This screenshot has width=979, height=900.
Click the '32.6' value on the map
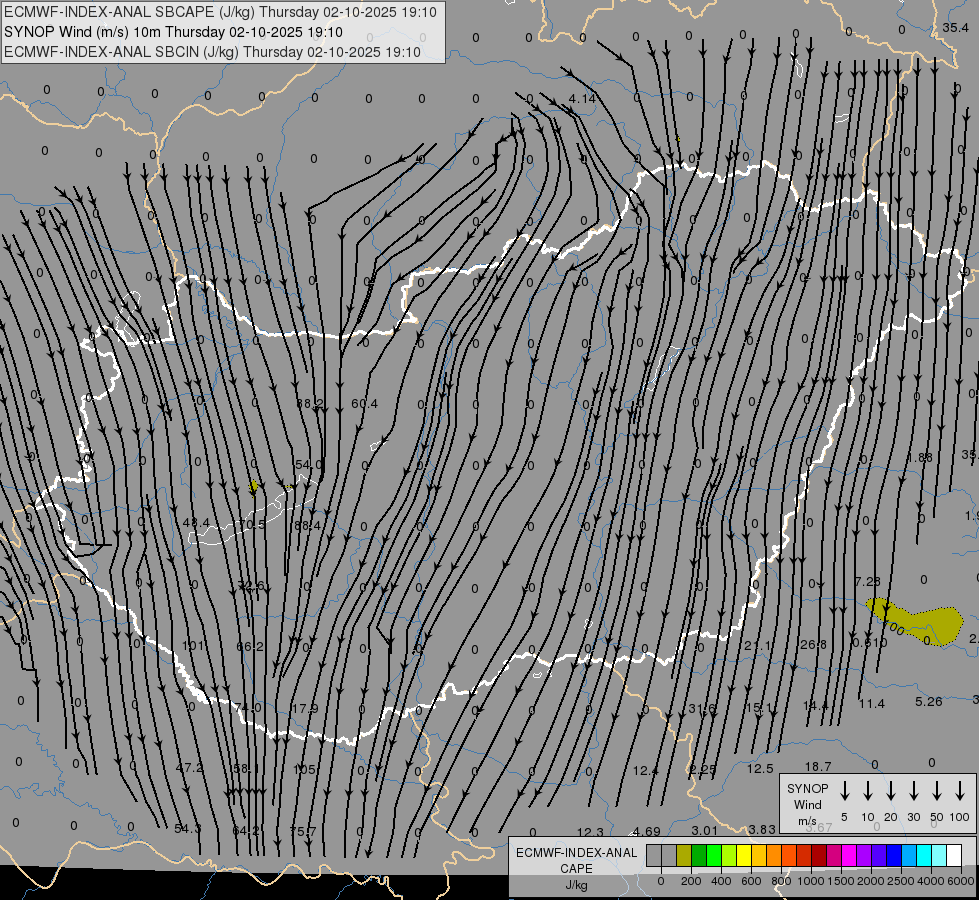click(x=251, y=586)
